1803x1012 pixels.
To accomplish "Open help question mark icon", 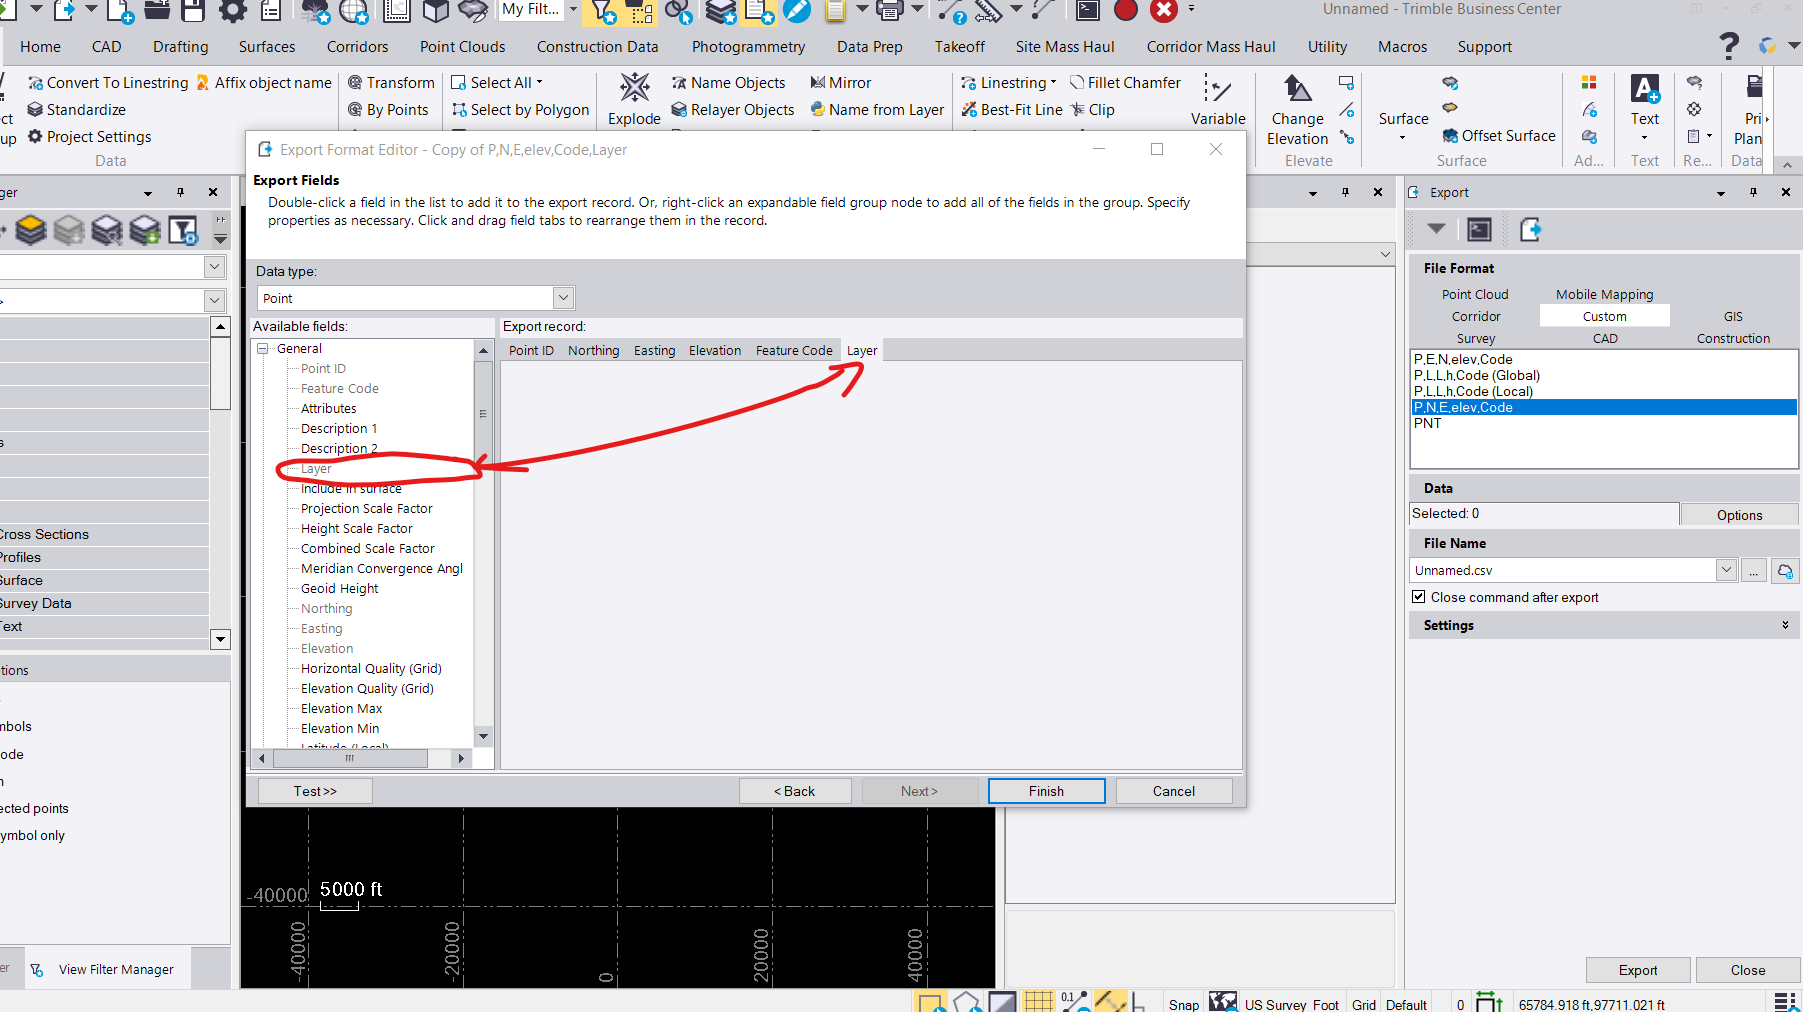I will tap(1729, 46).
